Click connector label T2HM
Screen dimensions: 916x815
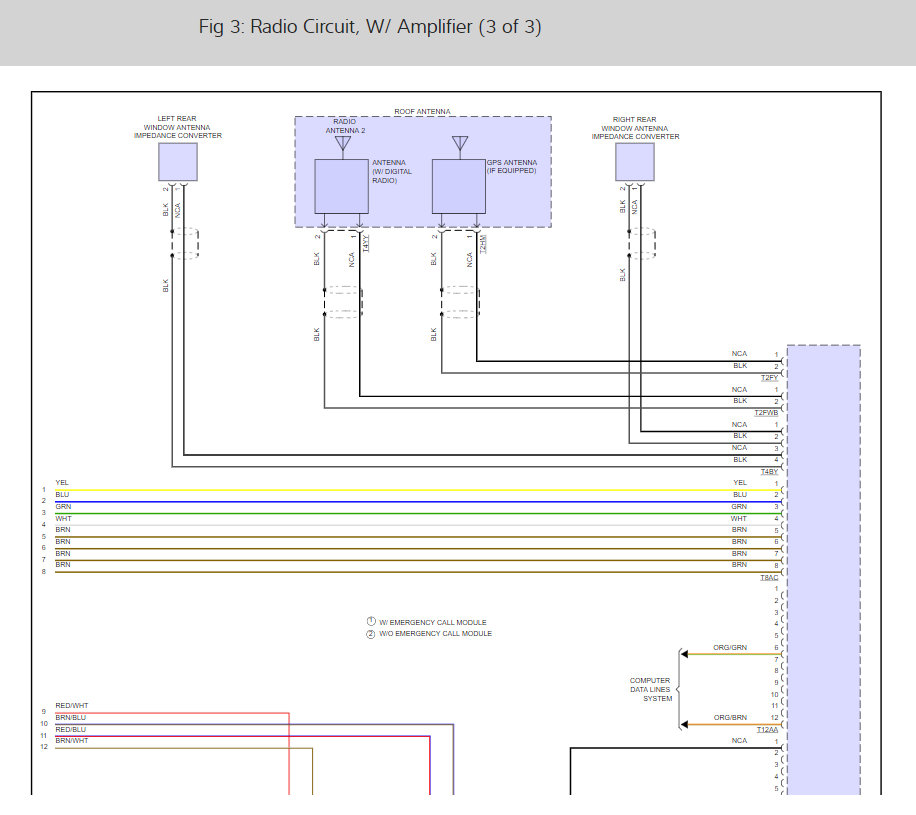tap(483, 244)
